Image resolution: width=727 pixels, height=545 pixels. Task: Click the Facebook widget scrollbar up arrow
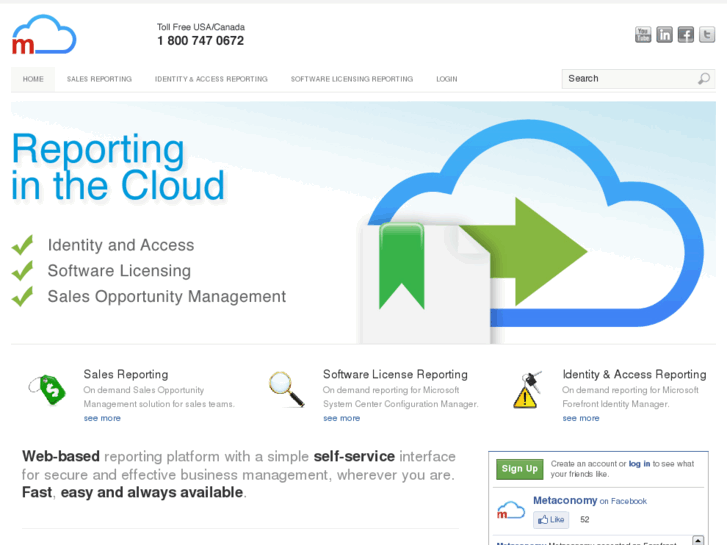tap(698, 540)
